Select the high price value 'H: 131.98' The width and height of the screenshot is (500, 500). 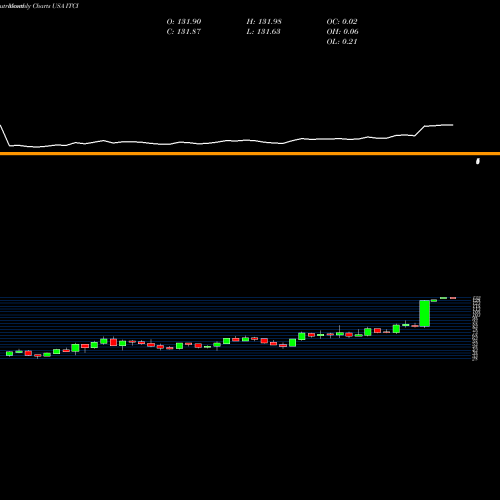(264, 22)
